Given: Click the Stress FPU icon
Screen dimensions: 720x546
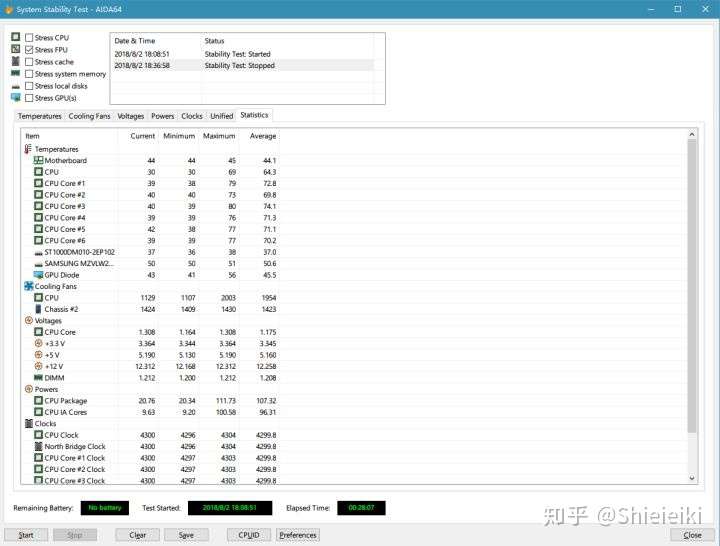Looking at the screenshot, I should [x=16, y=49].
